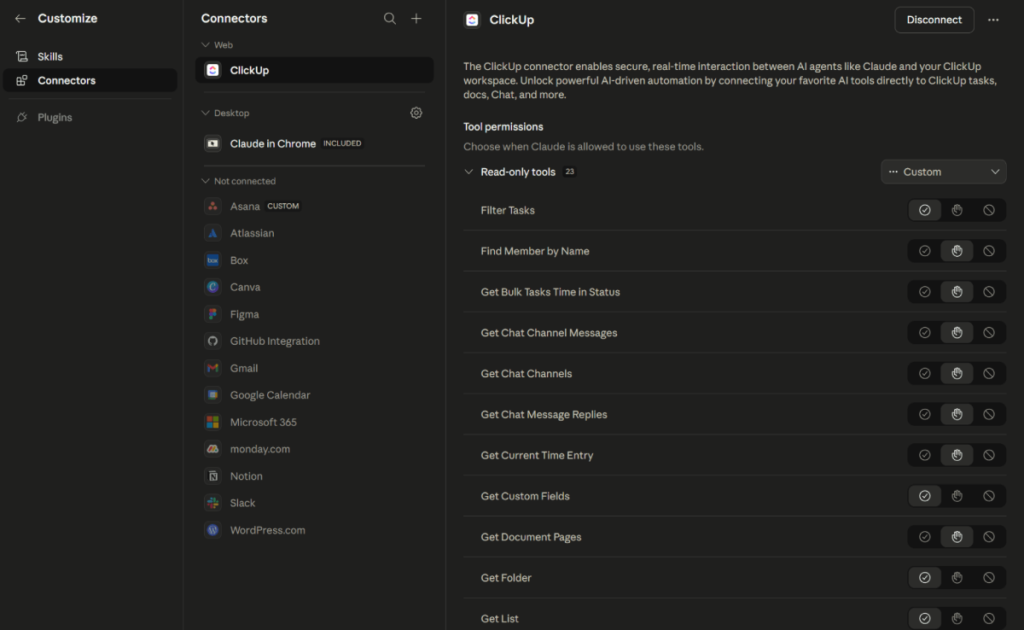Click the Gmail connector icon

point(213,368)
